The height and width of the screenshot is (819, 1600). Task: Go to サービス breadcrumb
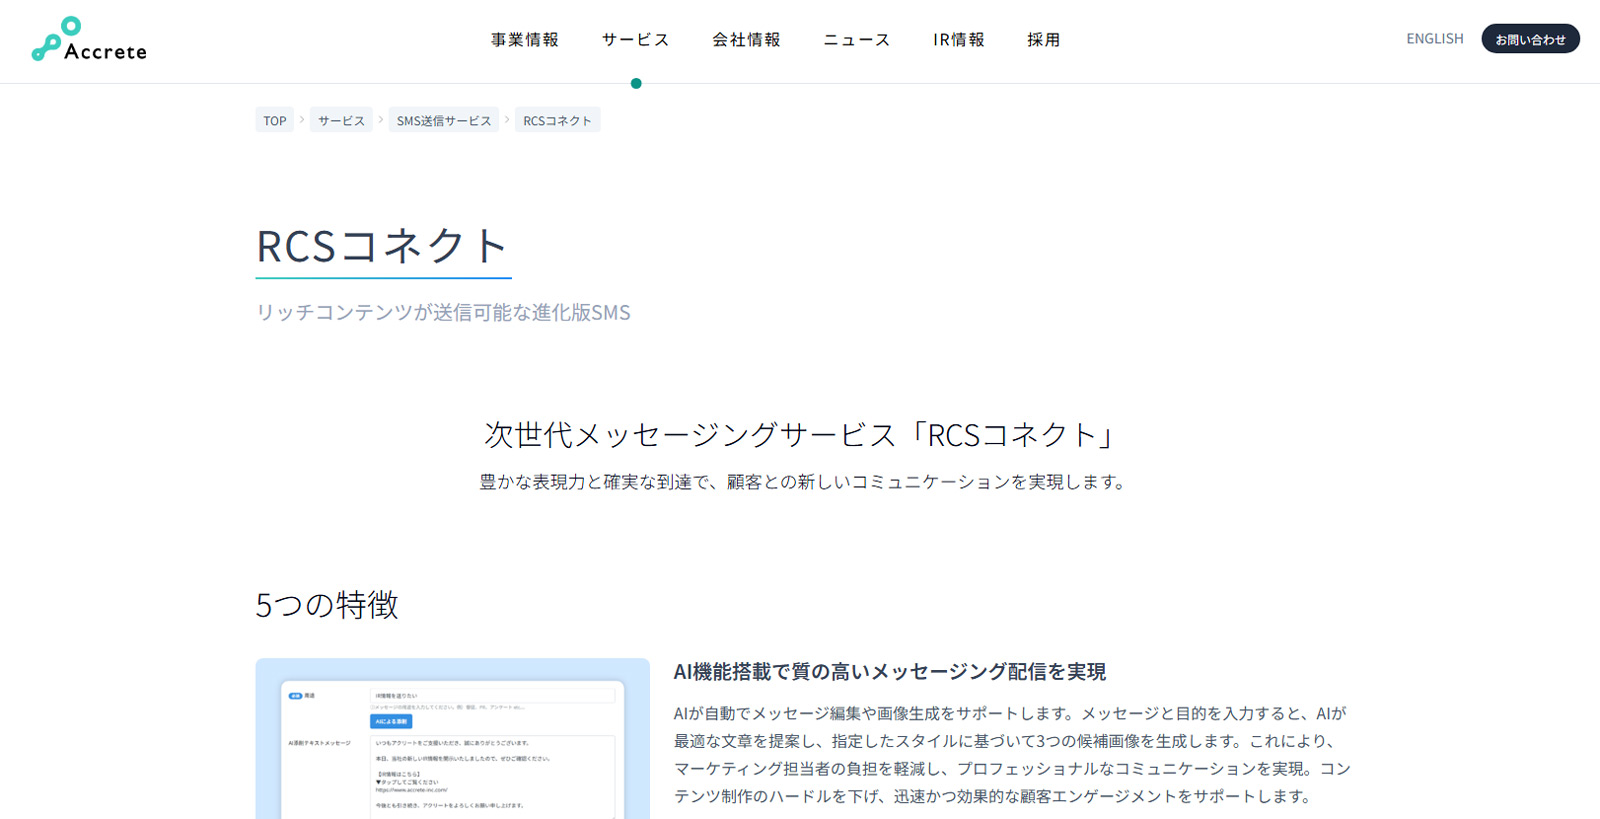point(341,120)
